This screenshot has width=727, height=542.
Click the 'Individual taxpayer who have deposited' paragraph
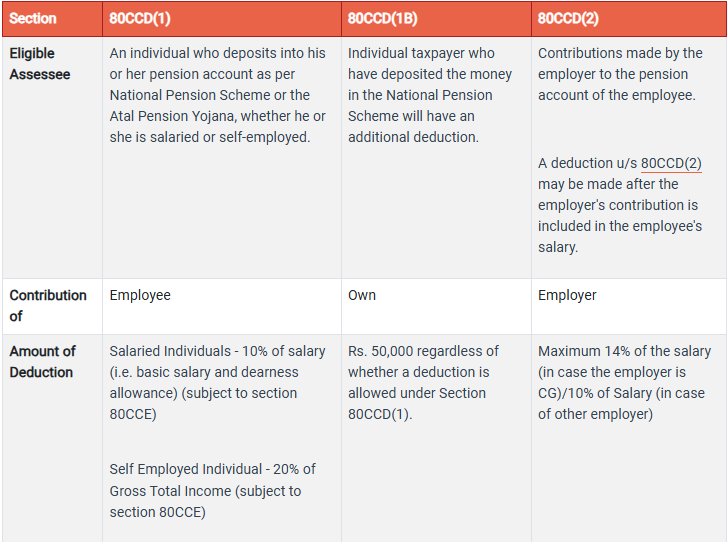pos(430,95)
